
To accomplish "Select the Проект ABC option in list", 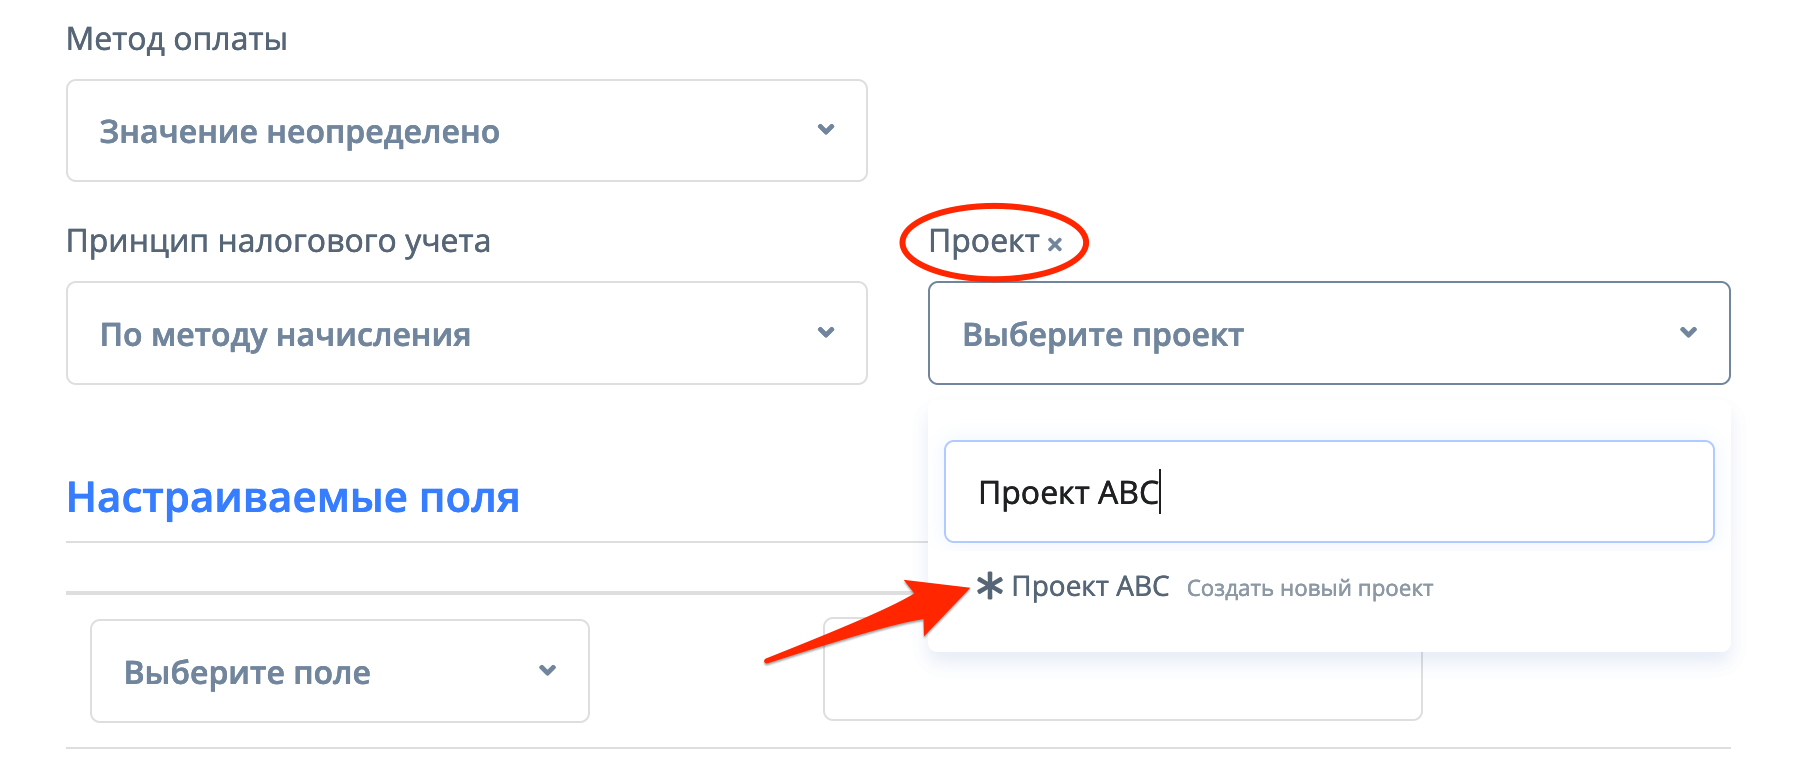I will pos(1090,586).
